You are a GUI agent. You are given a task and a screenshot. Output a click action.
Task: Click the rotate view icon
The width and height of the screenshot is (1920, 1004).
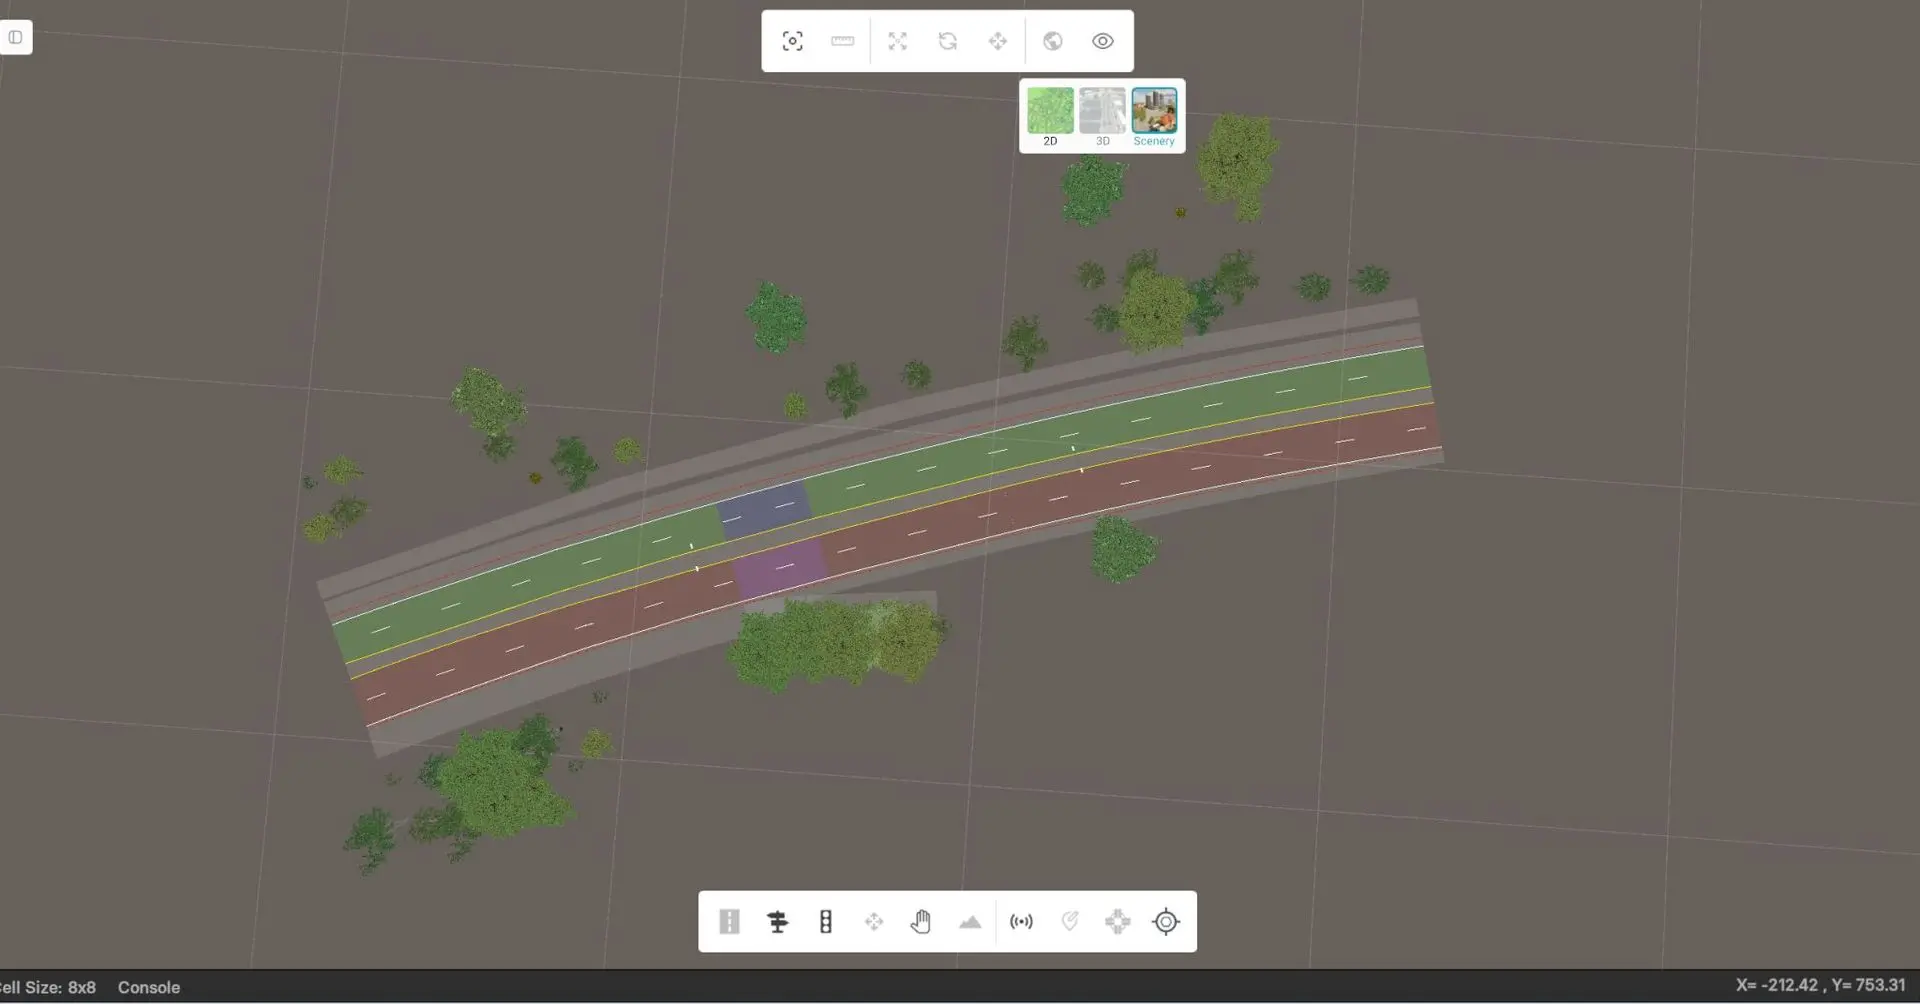click(948, 41)
